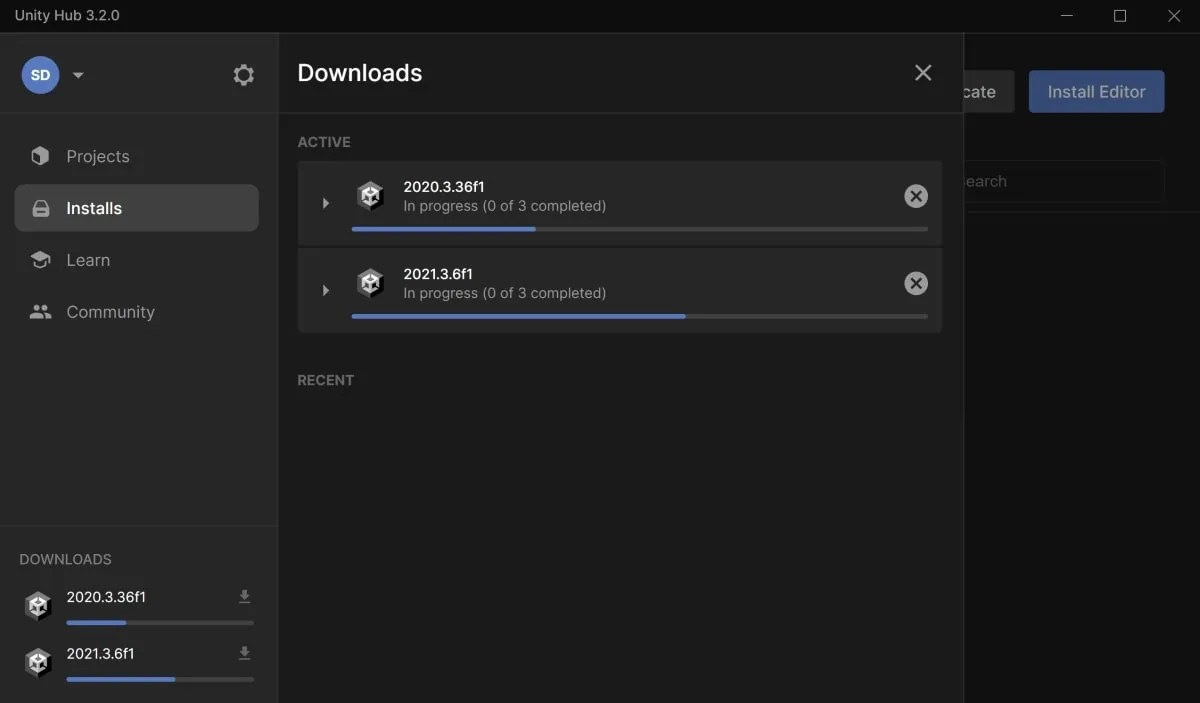The image size is (1200, 703).
Task: Select the RECENT downloads section header
Action: (x=325, y=380)
